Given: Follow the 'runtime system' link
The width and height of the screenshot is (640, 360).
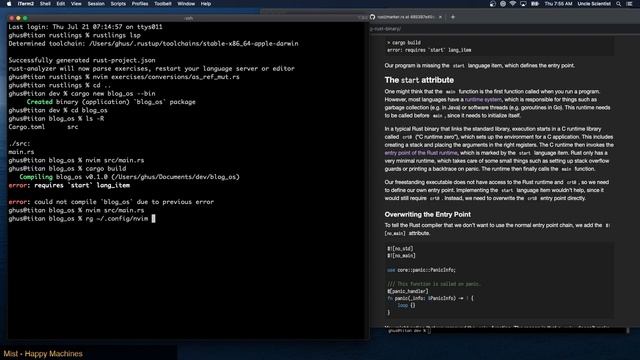Looking at the screenshot, I should coord(483,100).
